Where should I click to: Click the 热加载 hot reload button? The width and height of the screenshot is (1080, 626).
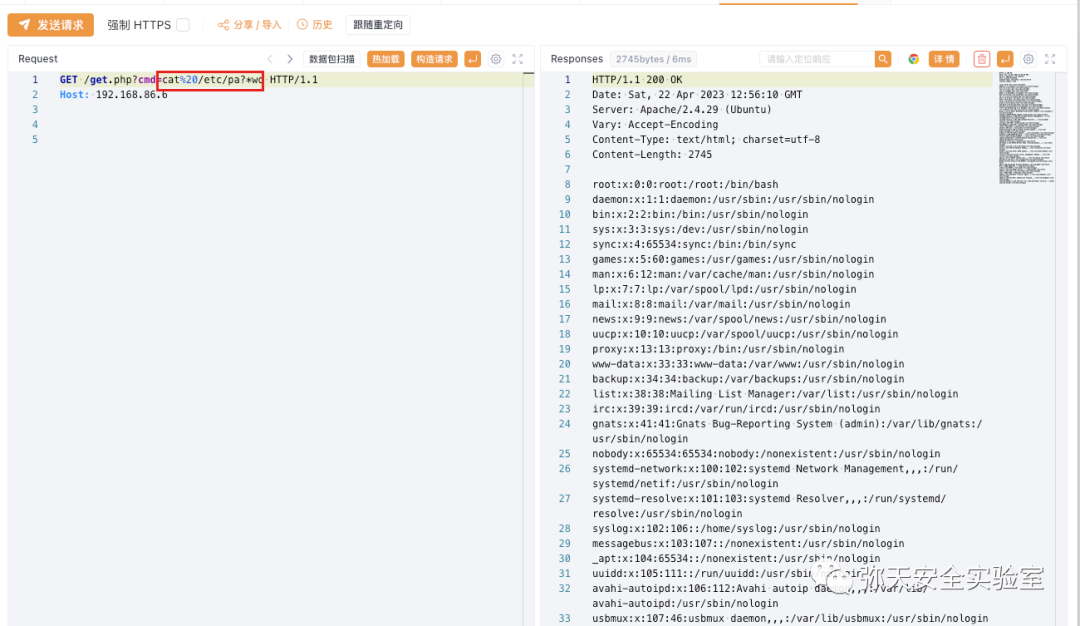tap(385, 59)
